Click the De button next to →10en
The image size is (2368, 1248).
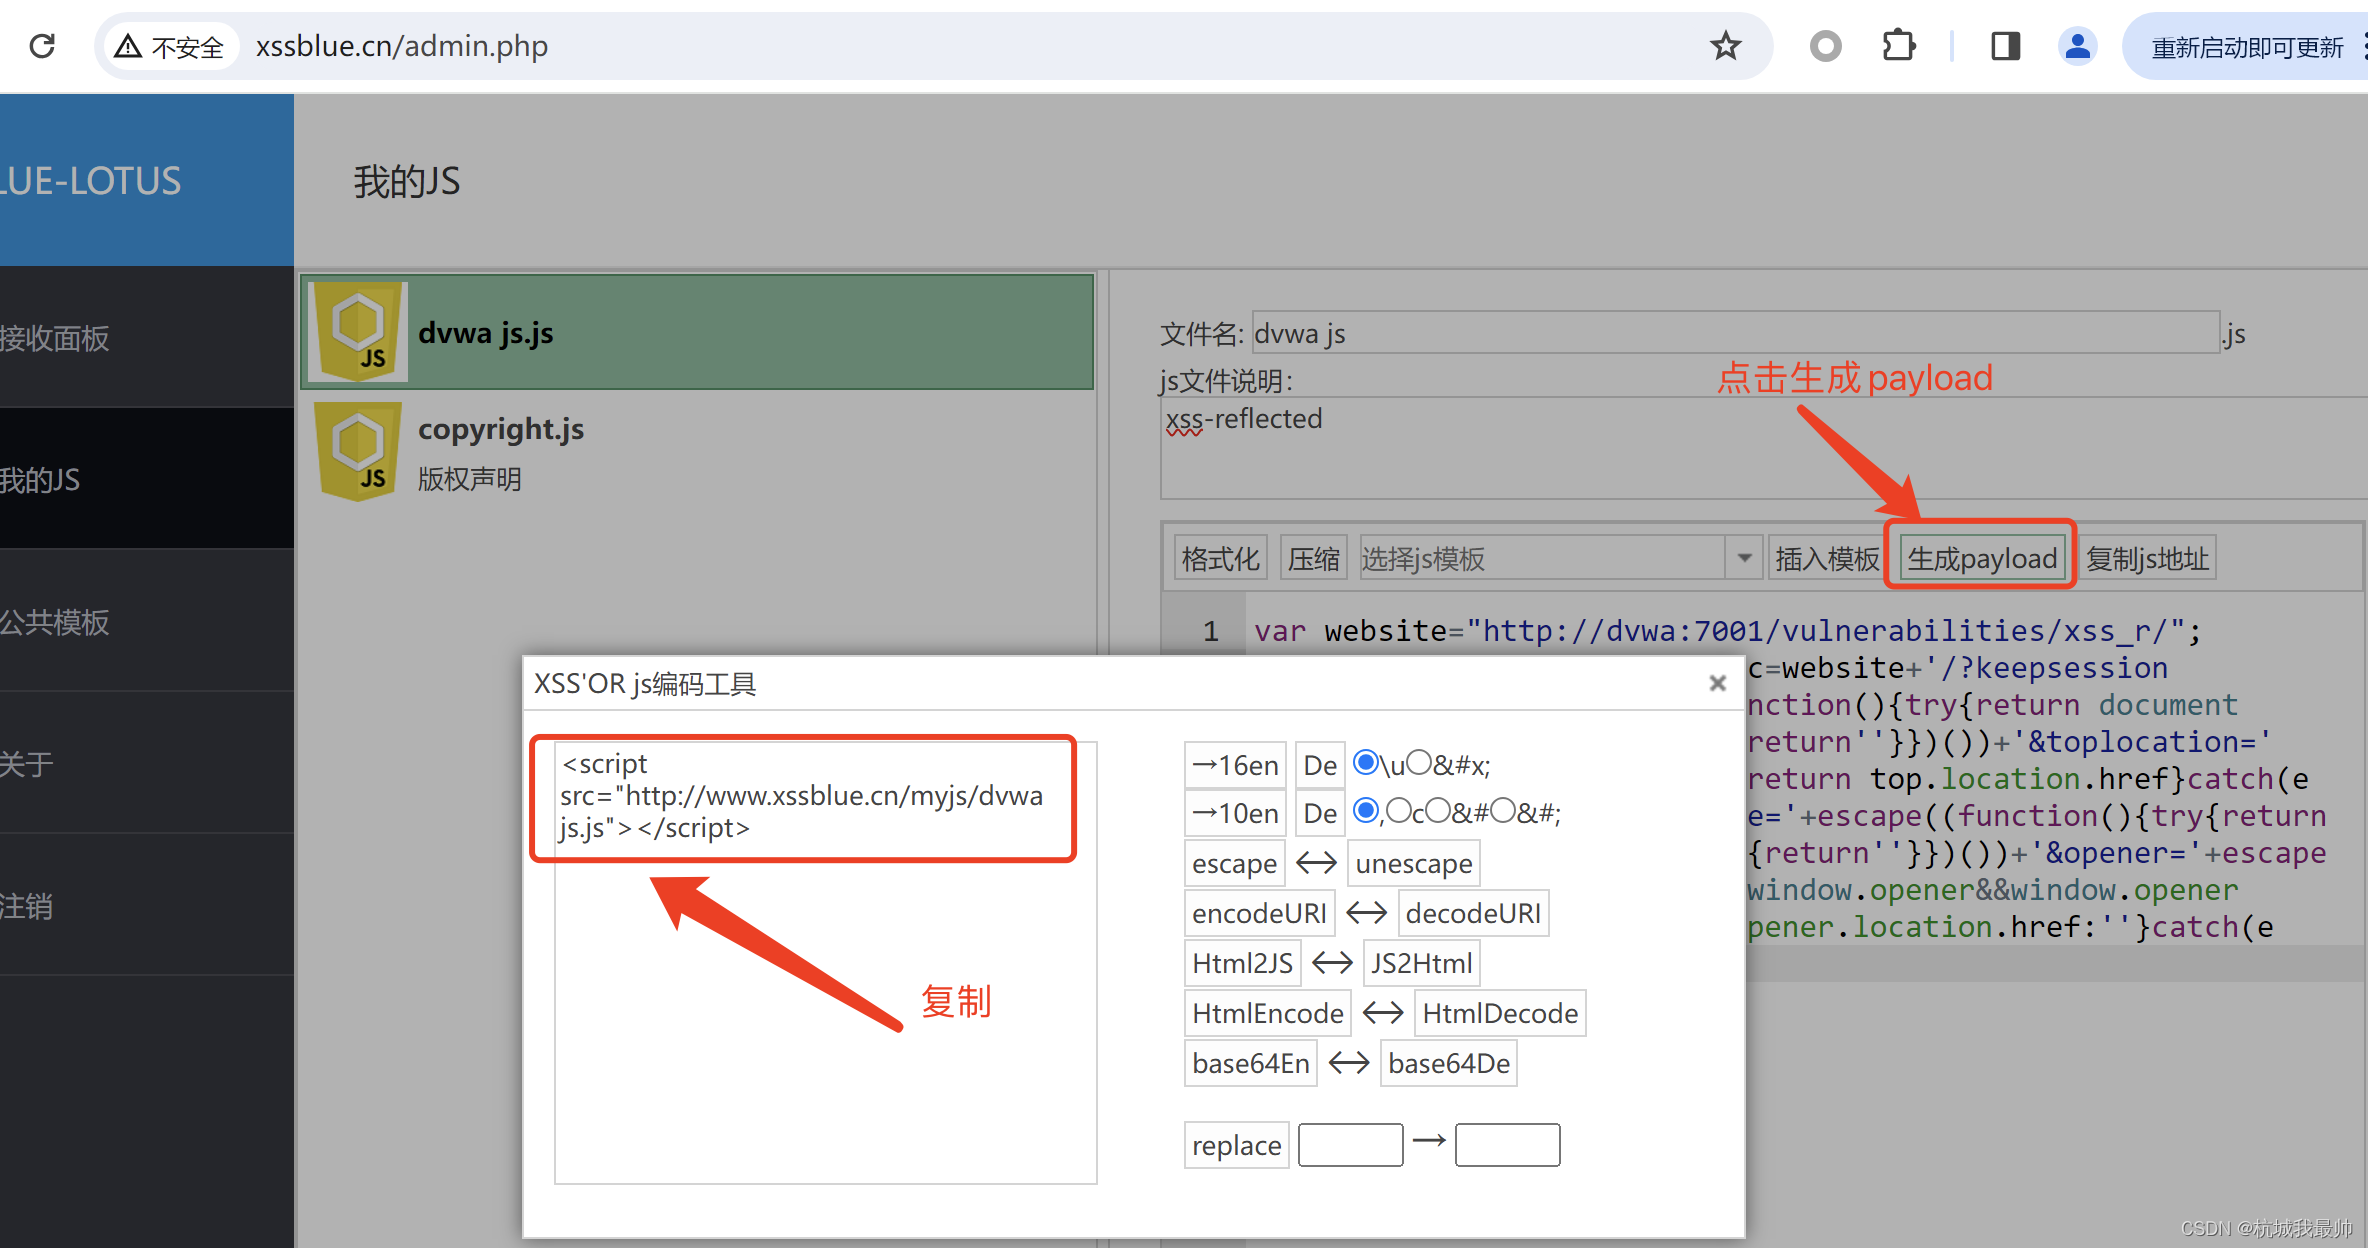pyautogui.click(x=1320, y=813)
